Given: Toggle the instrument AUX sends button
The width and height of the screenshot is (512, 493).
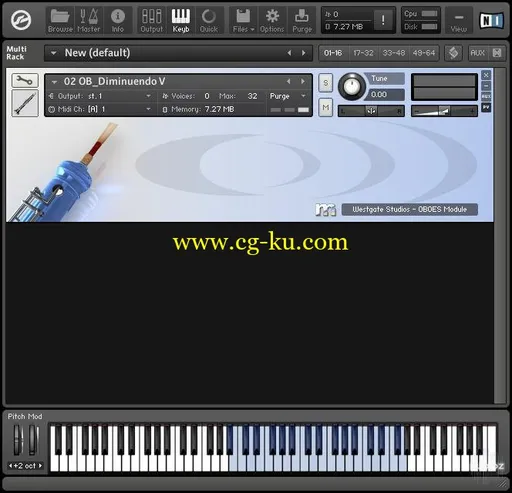Looking at the screenshot, I should click(x=486, y=97).
